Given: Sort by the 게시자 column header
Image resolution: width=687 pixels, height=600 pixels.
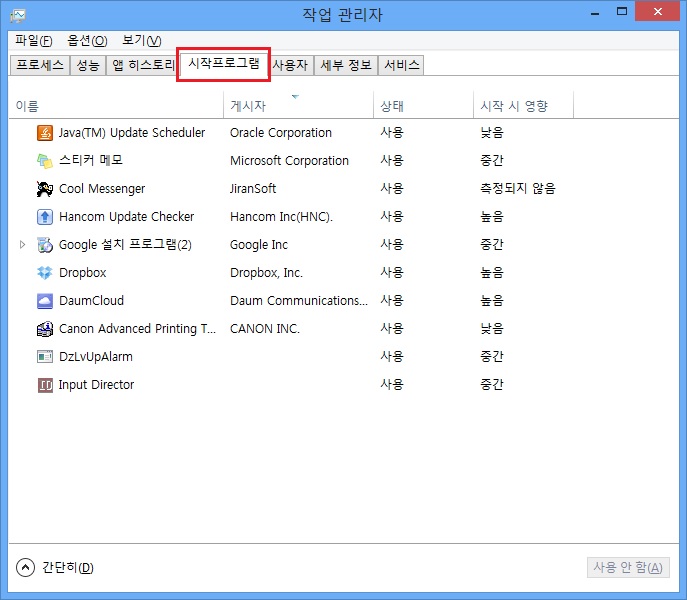Looking at the screenshot, I should click(x=298, y=105).
